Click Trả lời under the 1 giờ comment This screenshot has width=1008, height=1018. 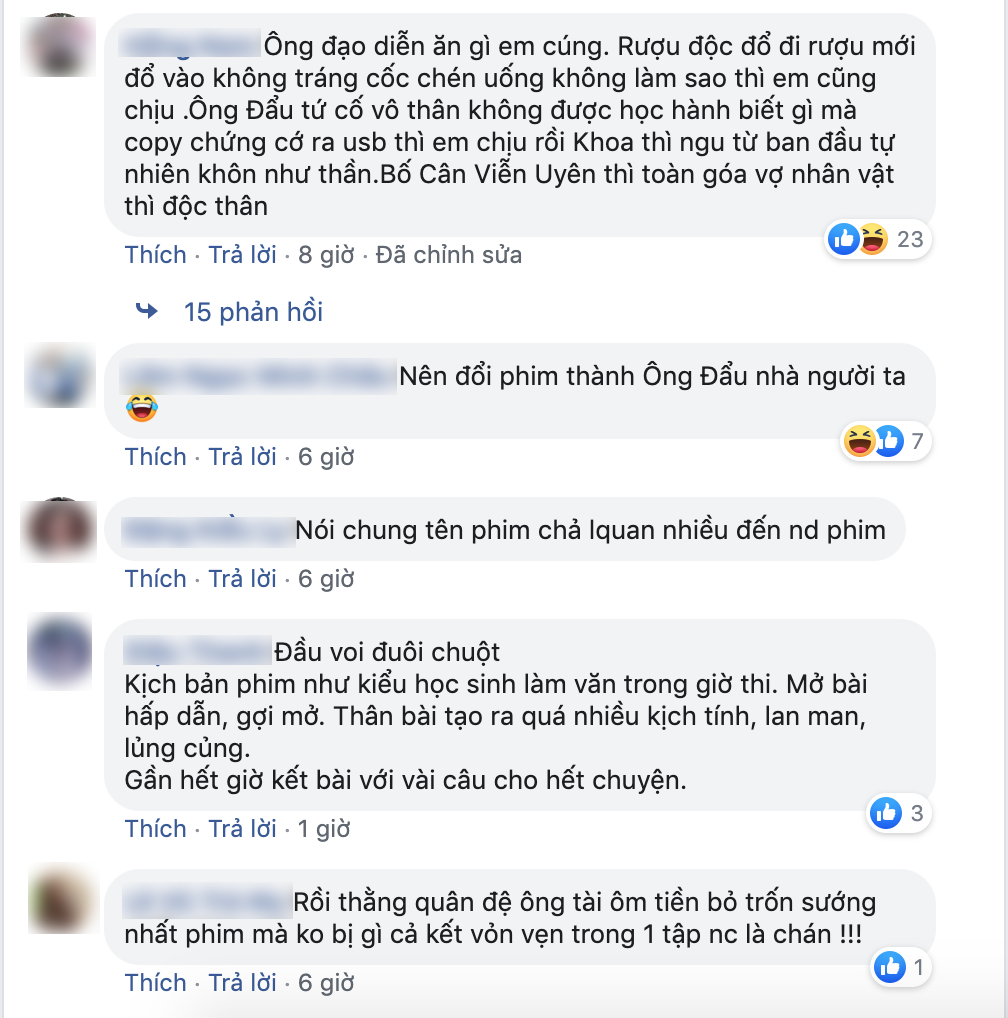(242, 829)
